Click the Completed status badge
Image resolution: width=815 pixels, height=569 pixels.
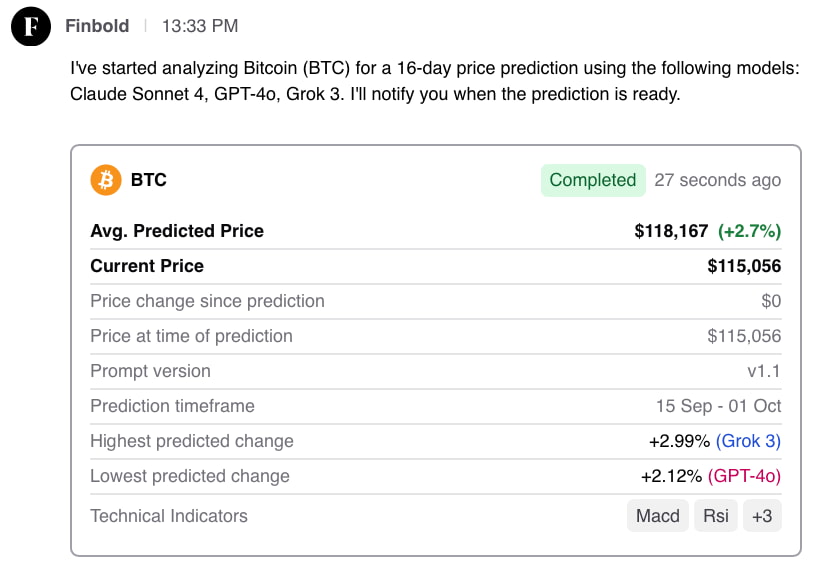(593, 180)
